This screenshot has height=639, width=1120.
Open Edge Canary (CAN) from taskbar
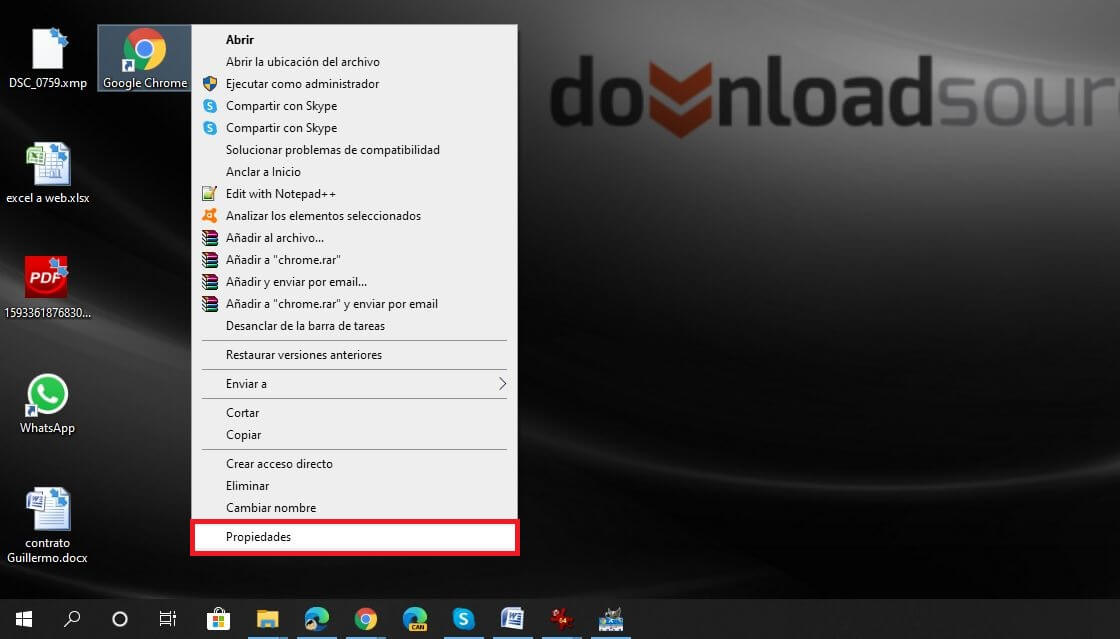(414, 619)
